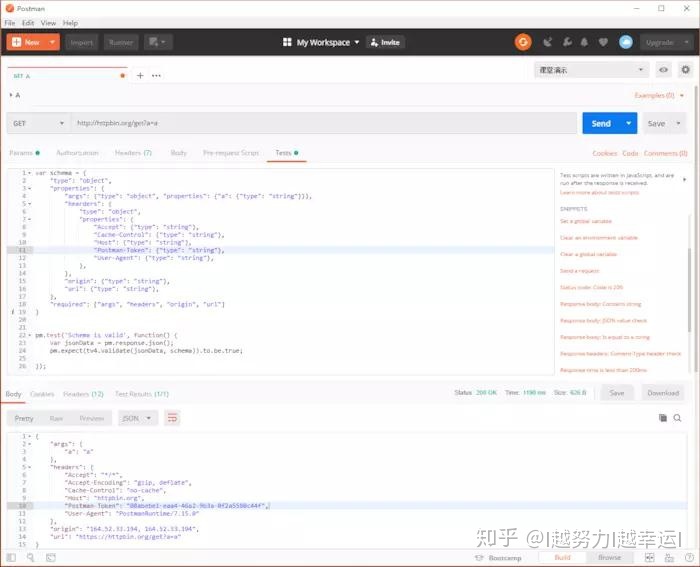Open the Send button dropdown arrow
Image resolution: width=700 pixels, height=567 pixels.
pyautogui.click(x=629, y=123)
